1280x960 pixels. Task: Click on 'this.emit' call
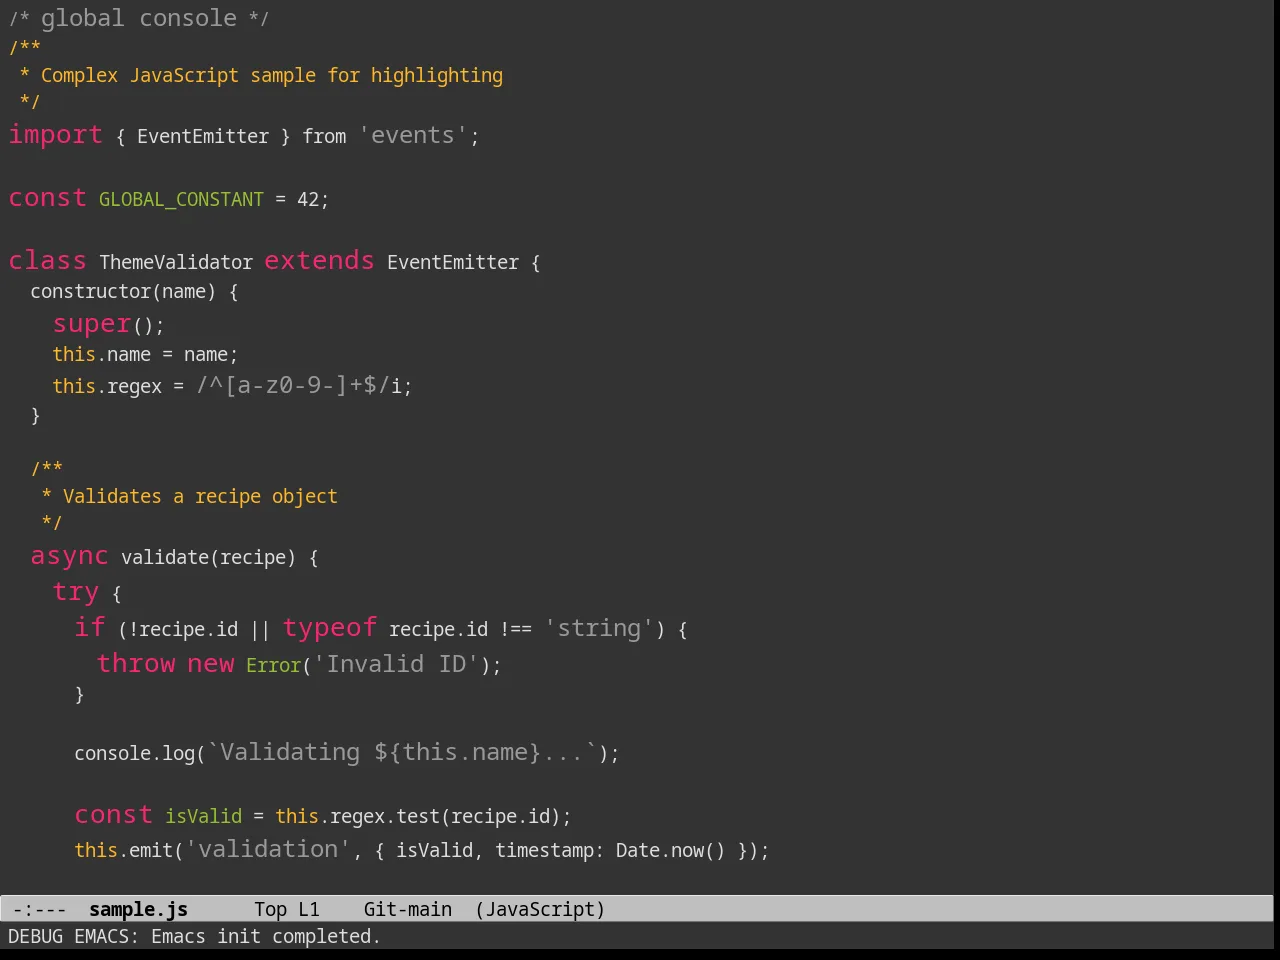[124, 850]
